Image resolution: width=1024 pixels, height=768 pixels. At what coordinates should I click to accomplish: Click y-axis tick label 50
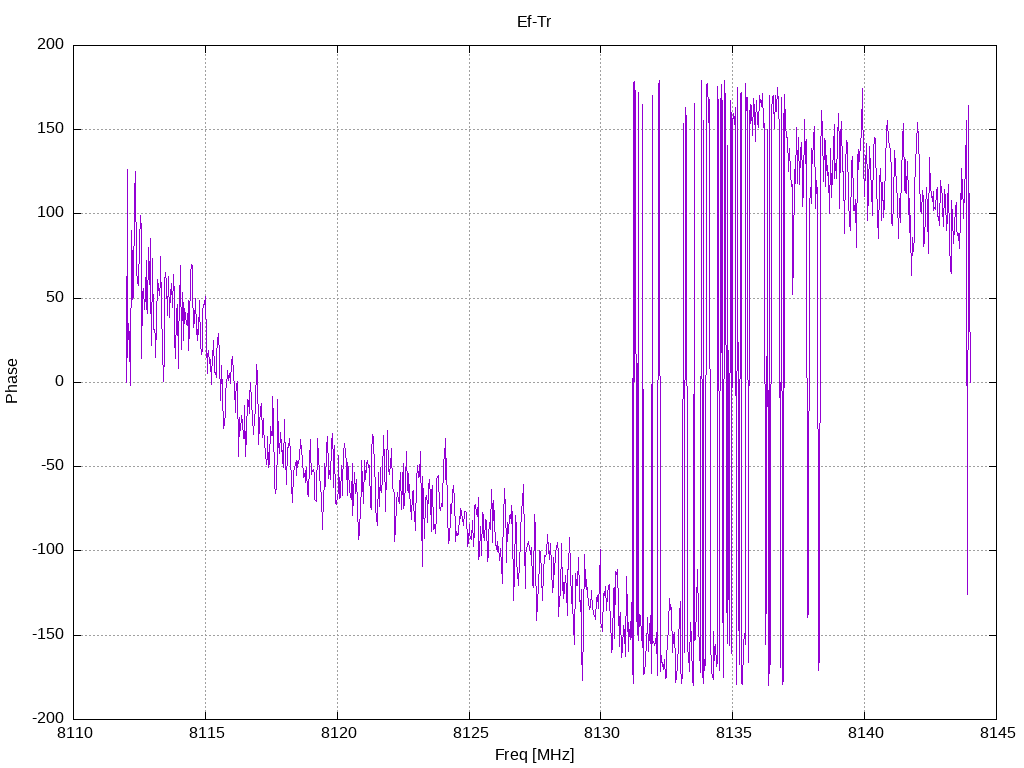tap(56, 297)
